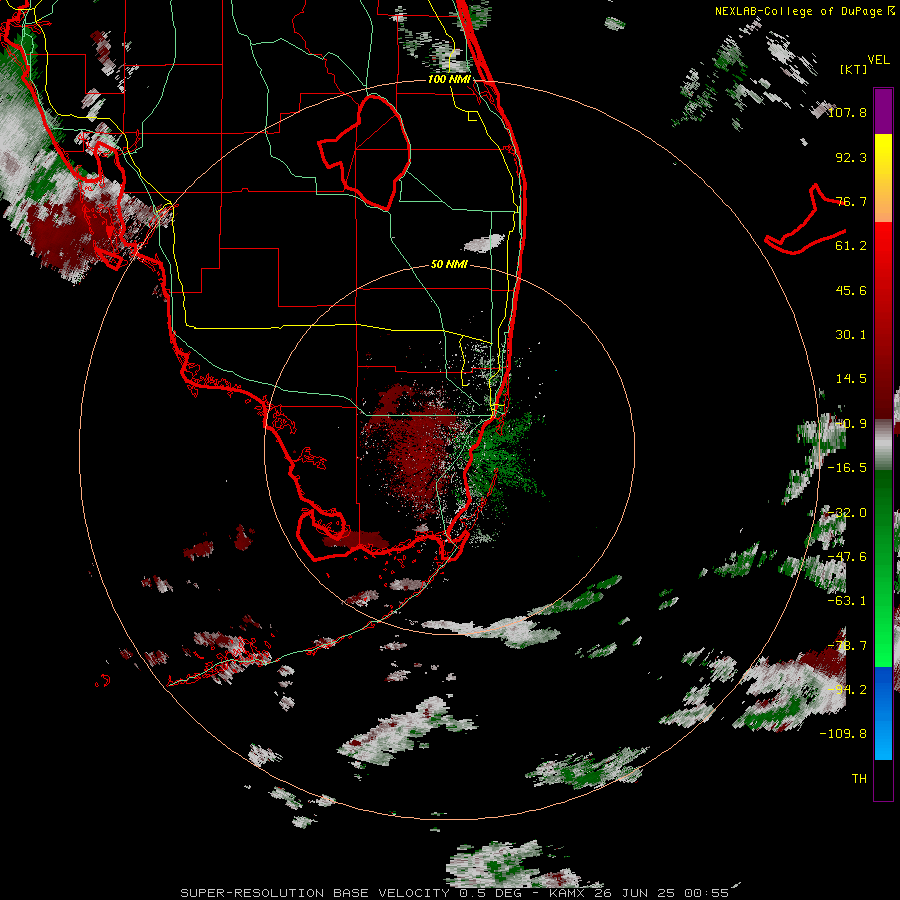
Task: Click the NEXLAB-College of DuPage label
Action: (x=800, y=11)
